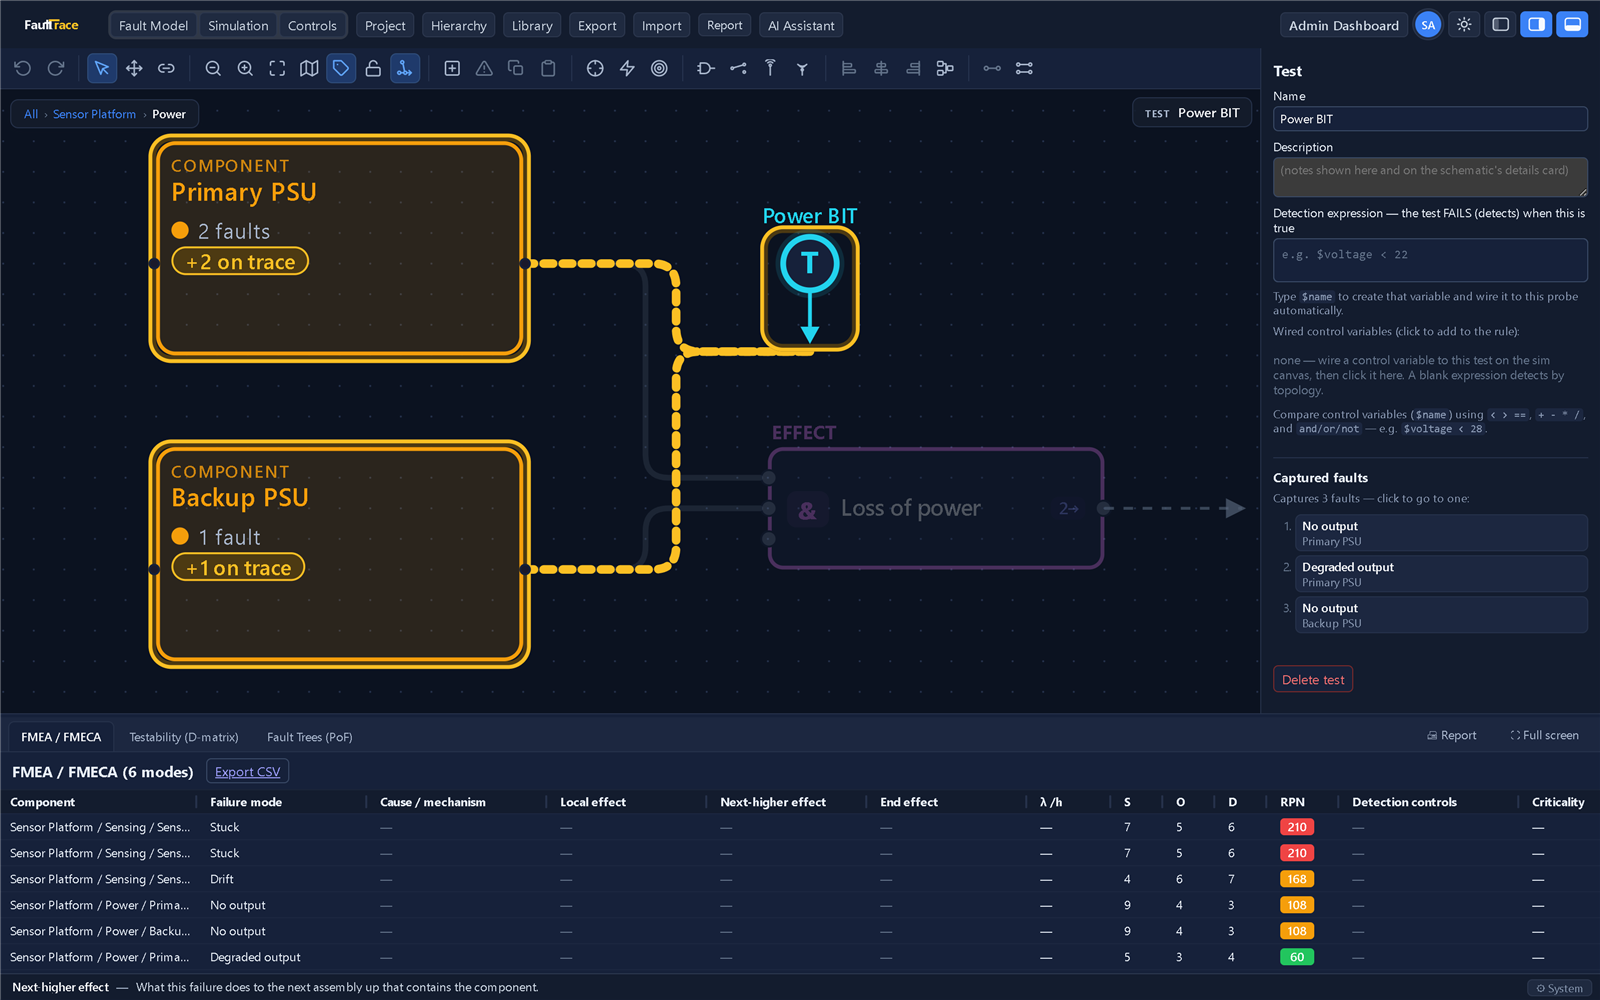Screen dimensions: 1600x1000
Task: Navigate to Sensor Platform breadcrumb
Action: [x=94, y=114]
